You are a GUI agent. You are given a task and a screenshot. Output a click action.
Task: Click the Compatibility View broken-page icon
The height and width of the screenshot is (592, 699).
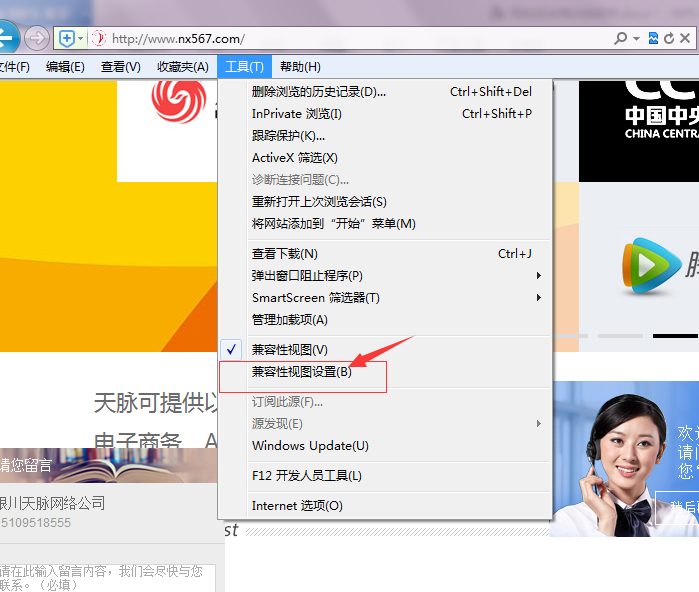(x=653, y=39)
